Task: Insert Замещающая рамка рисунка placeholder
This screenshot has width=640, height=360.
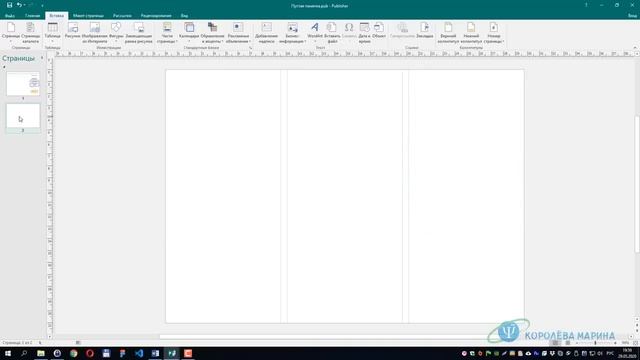Action: coord(139,33)
